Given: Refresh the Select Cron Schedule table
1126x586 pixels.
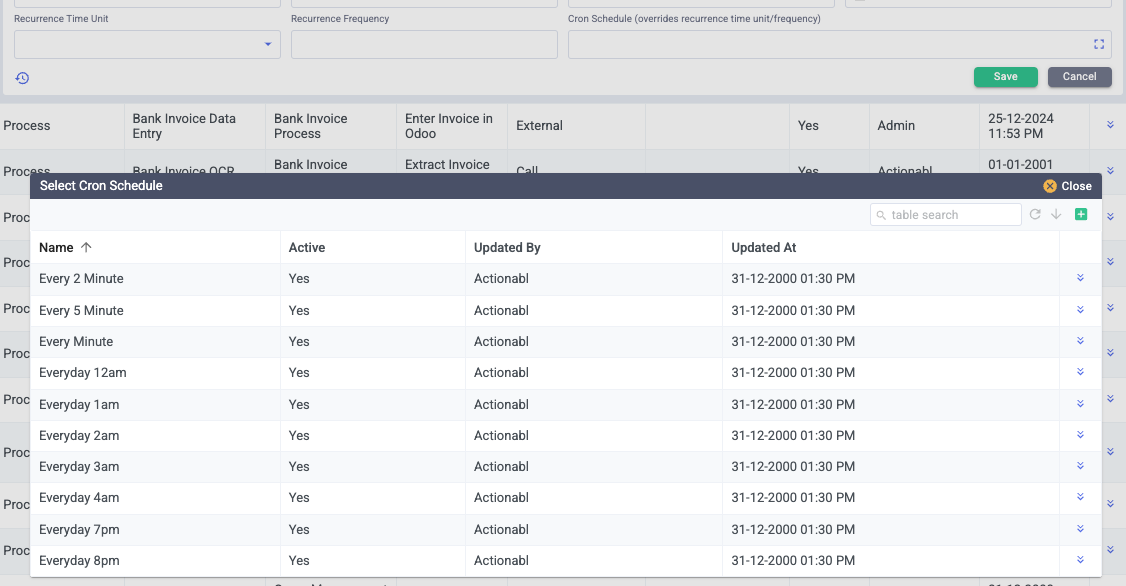Looking at the screenshot, I should [x=1035, y=214].
